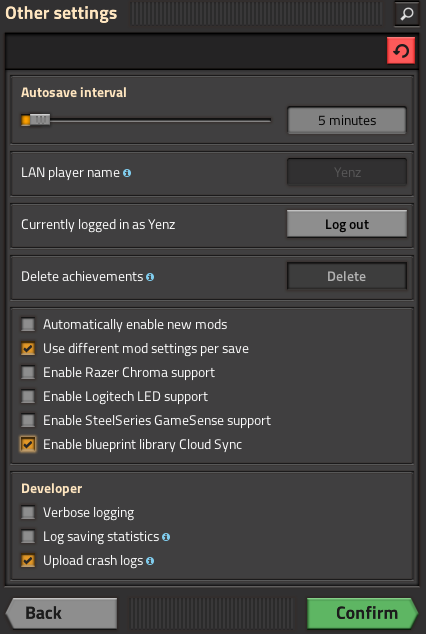426x634 pixels.
Task: Confirm the settings changes
Action: [x=362, y=613]
